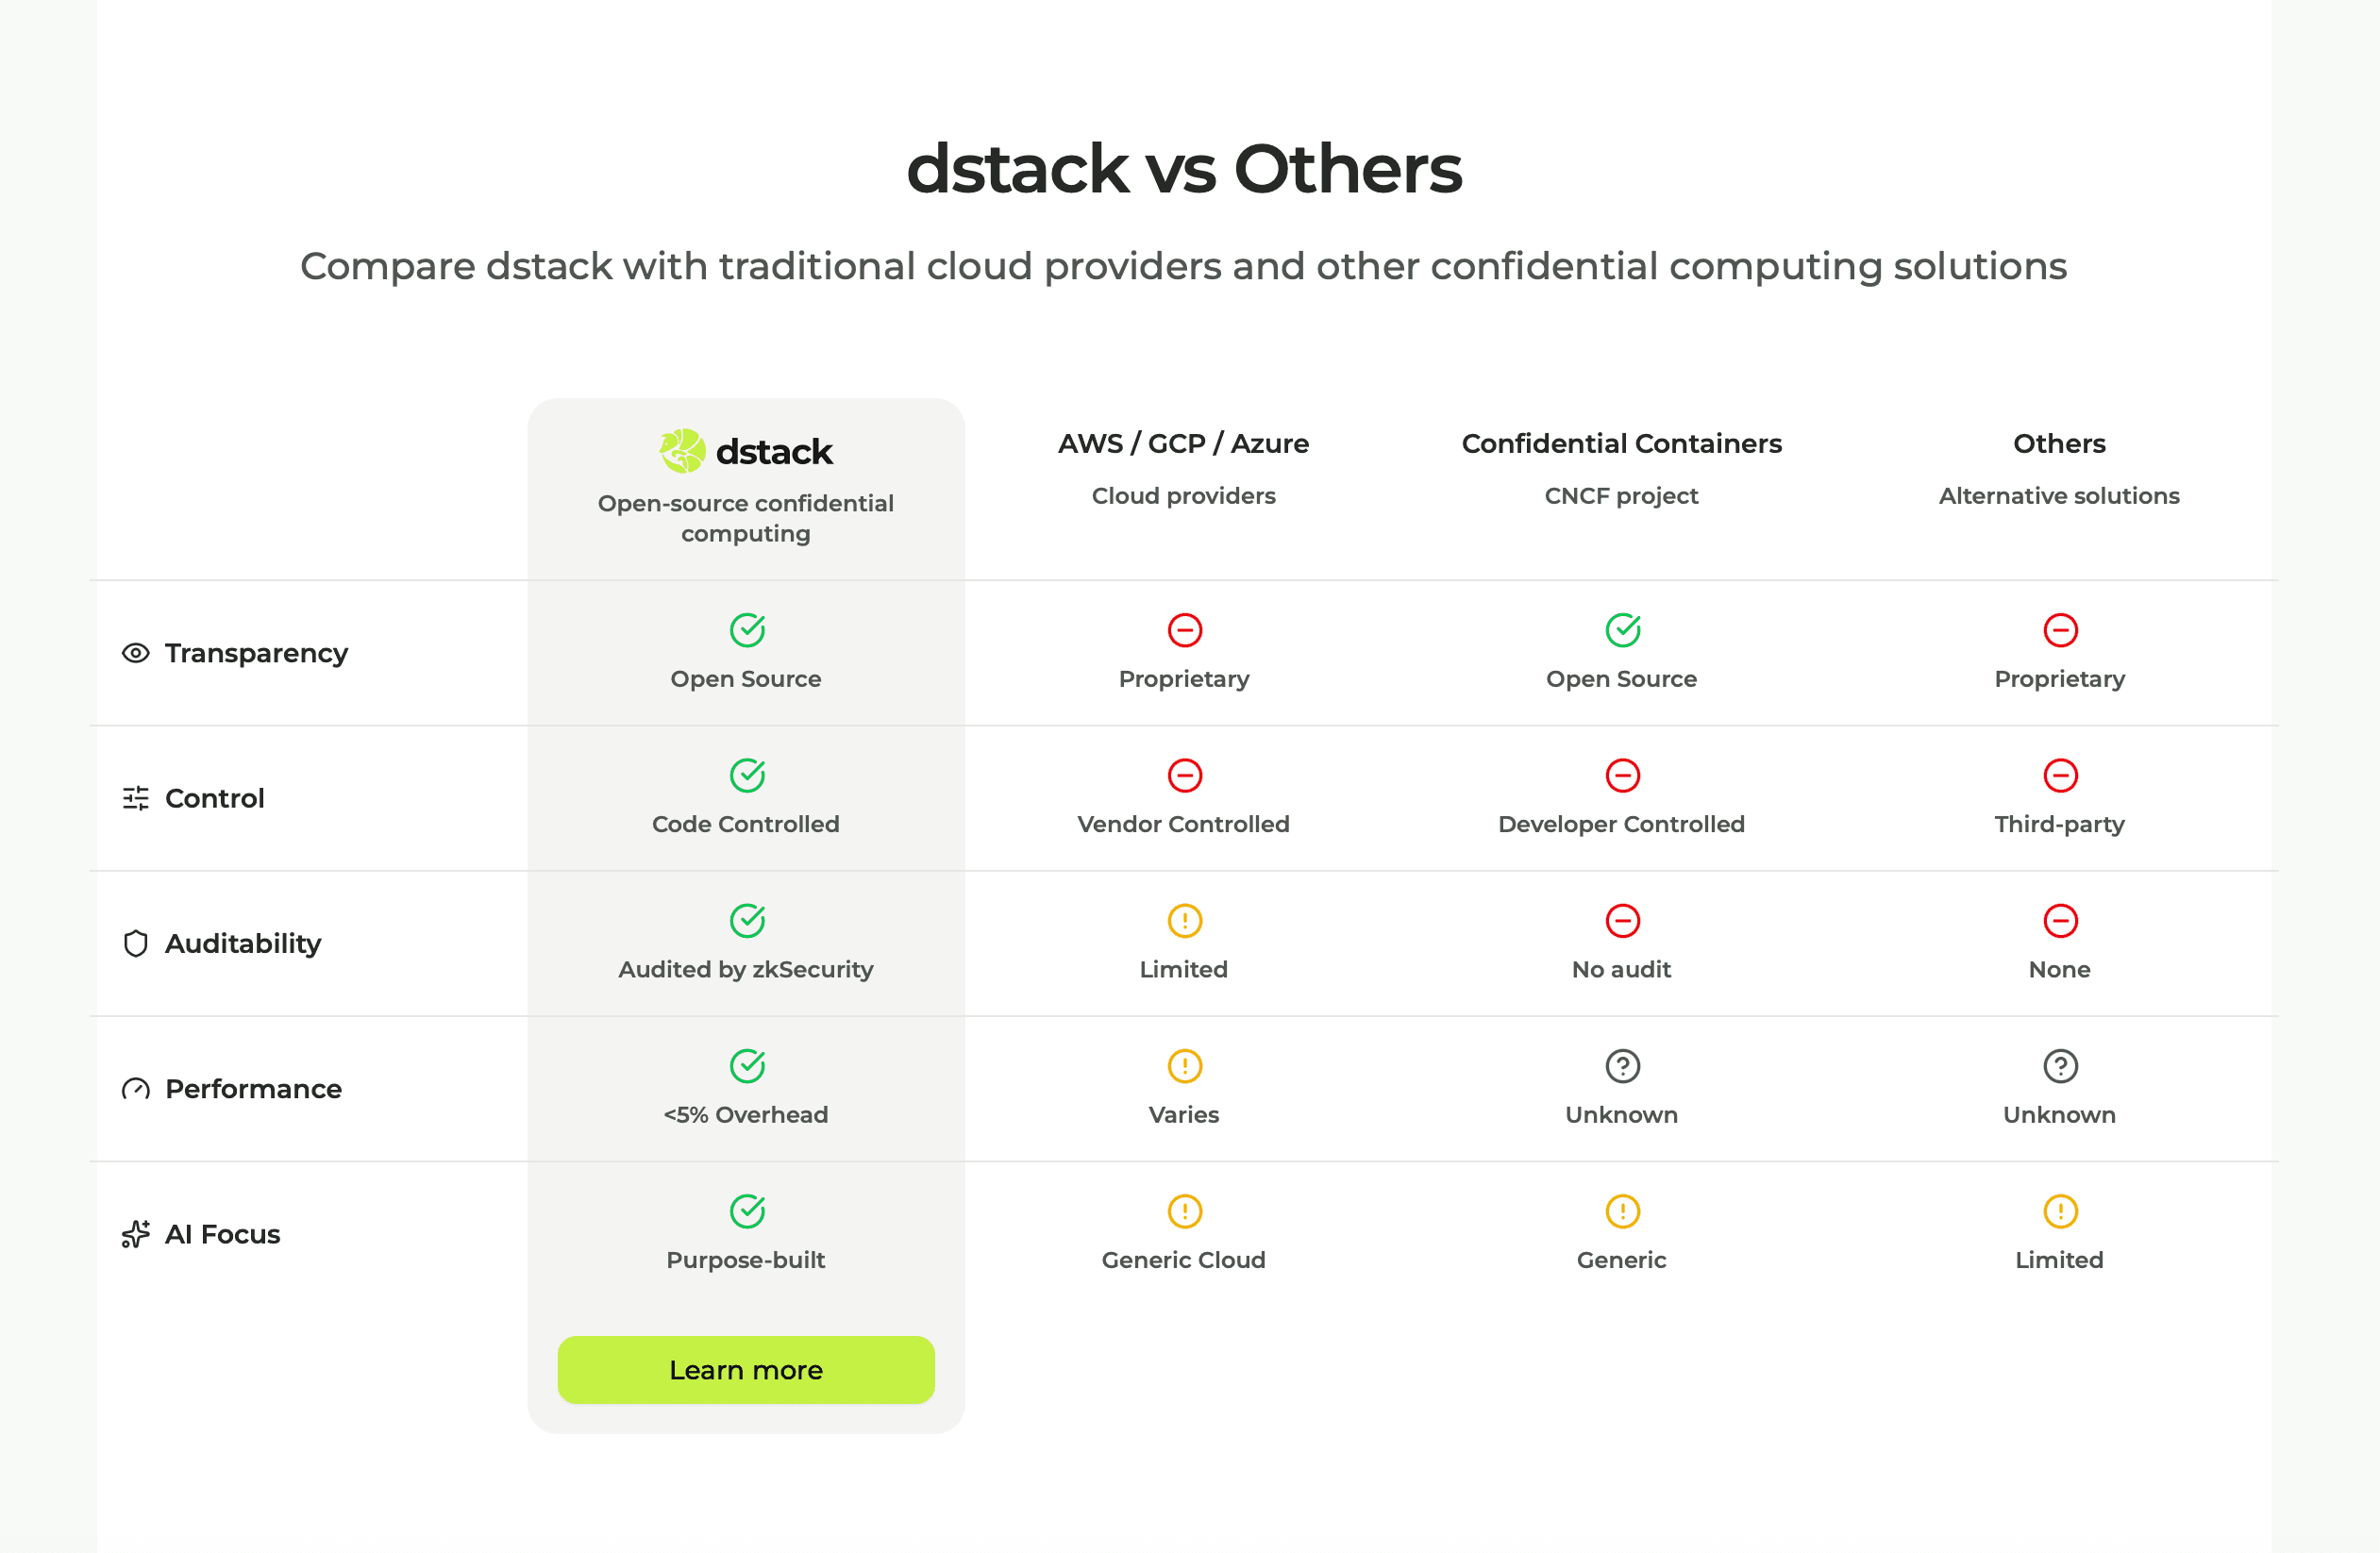Select the AWS / GCP / Azure column header
Screen dimensions: 2380x1553
1183,443
